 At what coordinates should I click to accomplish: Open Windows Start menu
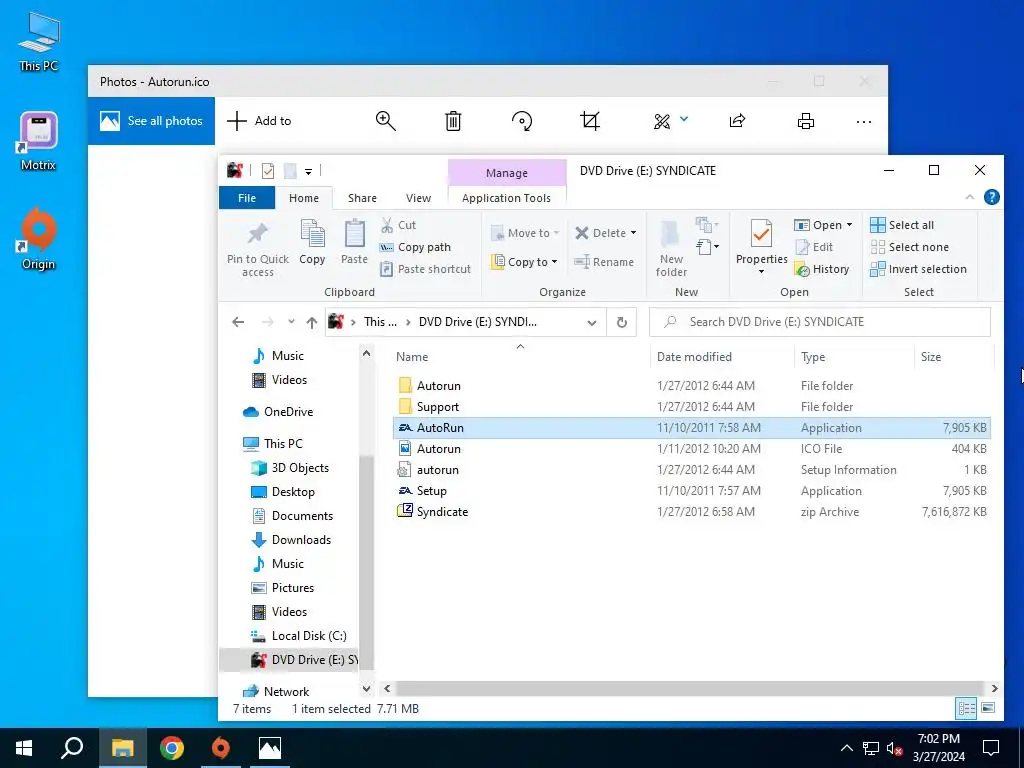coord(24,748)
